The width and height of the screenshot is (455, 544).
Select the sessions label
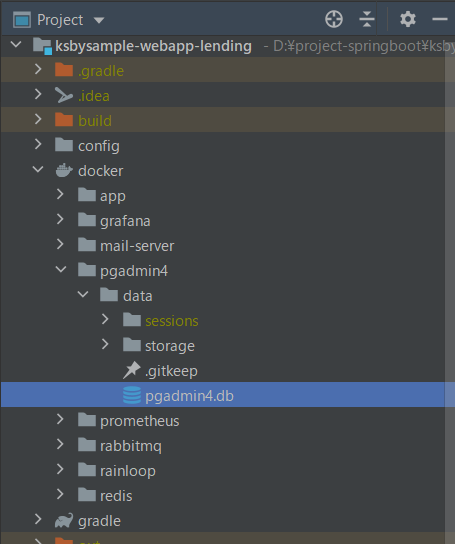[x=172, y=321]
